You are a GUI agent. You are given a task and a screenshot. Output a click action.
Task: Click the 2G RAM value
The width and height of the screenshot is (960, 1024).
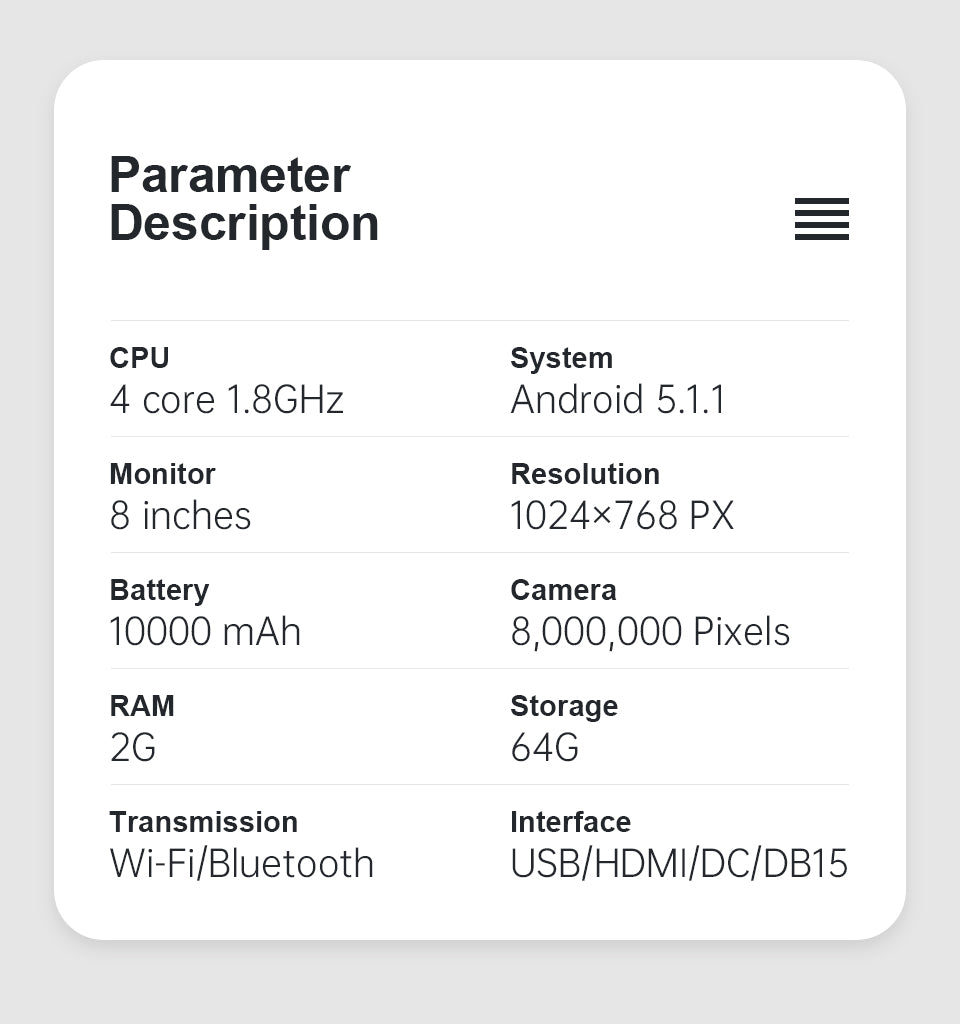[133, 748]
